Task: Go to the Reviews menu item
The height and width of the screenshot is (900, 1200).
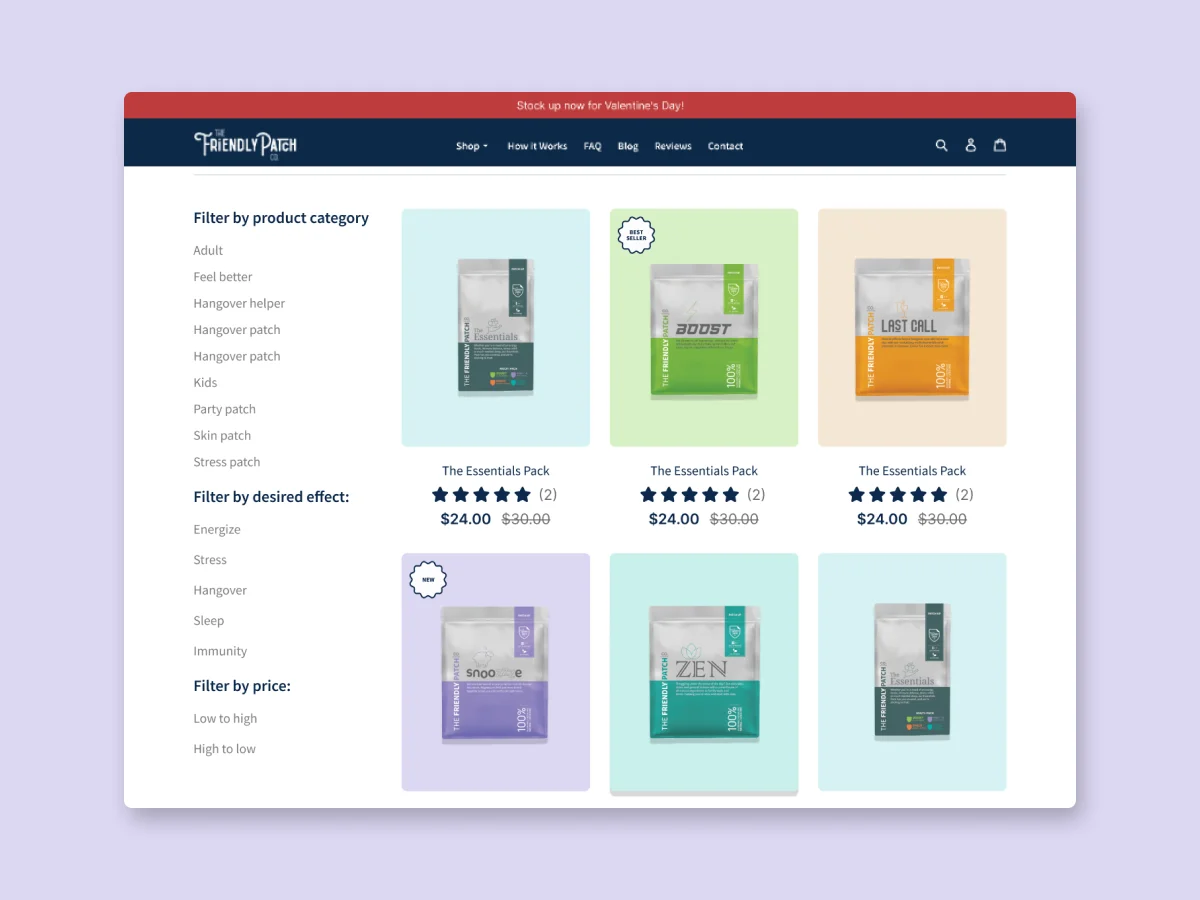Action: pyautogui.click(x=673, y=146)
